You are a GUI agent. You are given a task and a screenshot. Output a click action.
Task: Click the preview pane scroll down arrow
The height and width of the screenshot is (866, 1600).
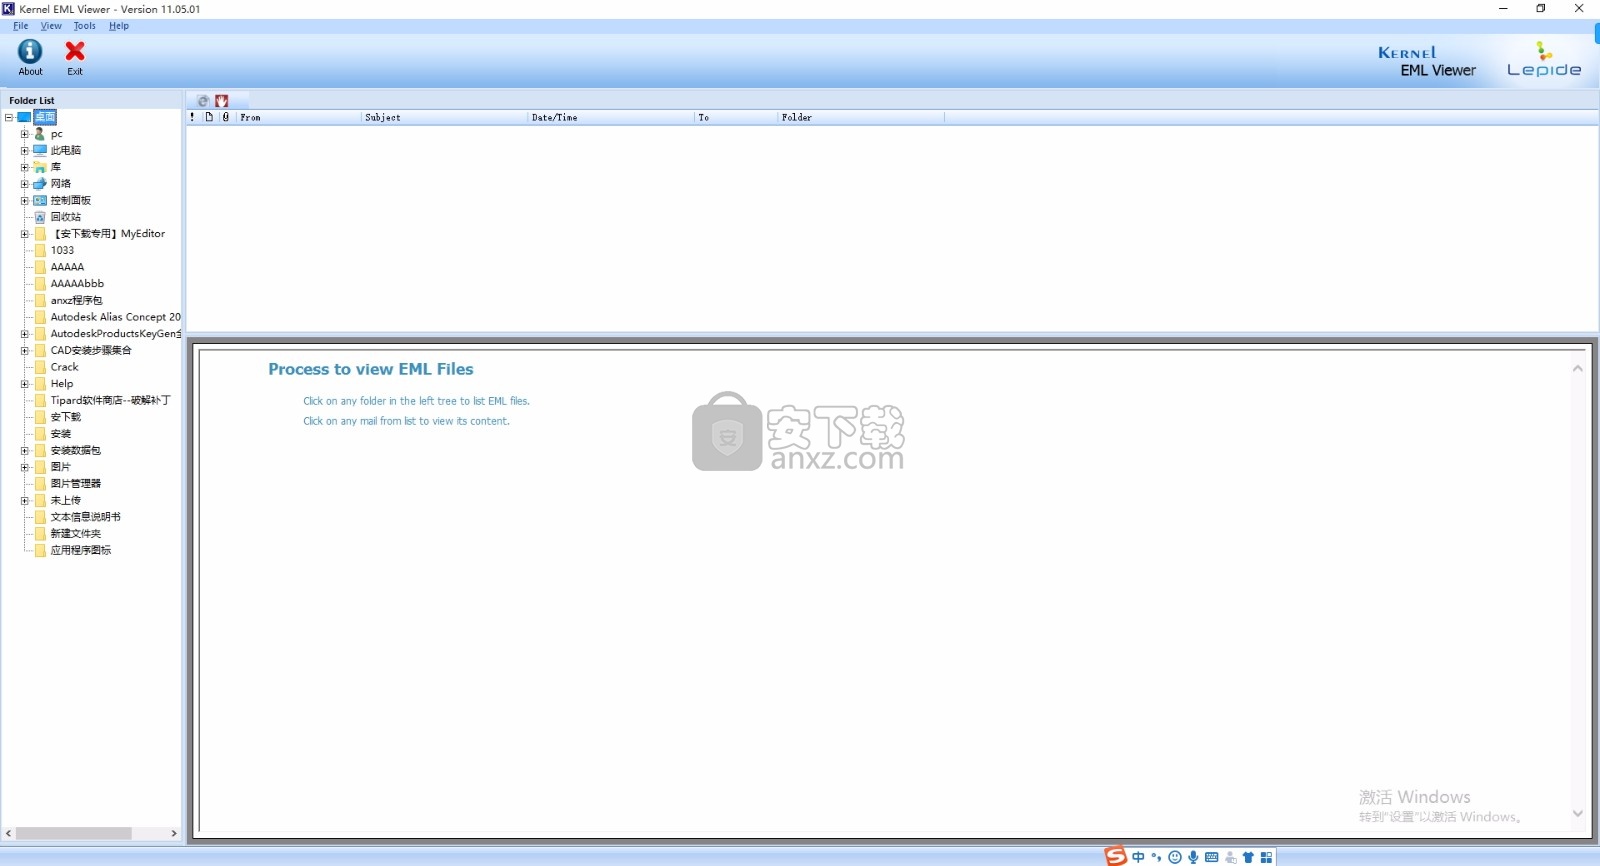(1578, 814)
